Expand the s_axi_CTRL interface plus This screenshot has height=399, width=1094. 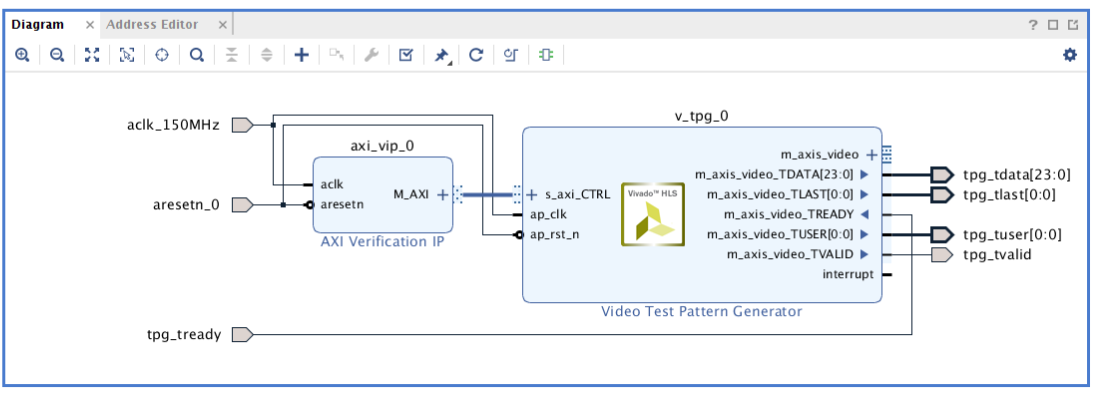coord(532,195)
